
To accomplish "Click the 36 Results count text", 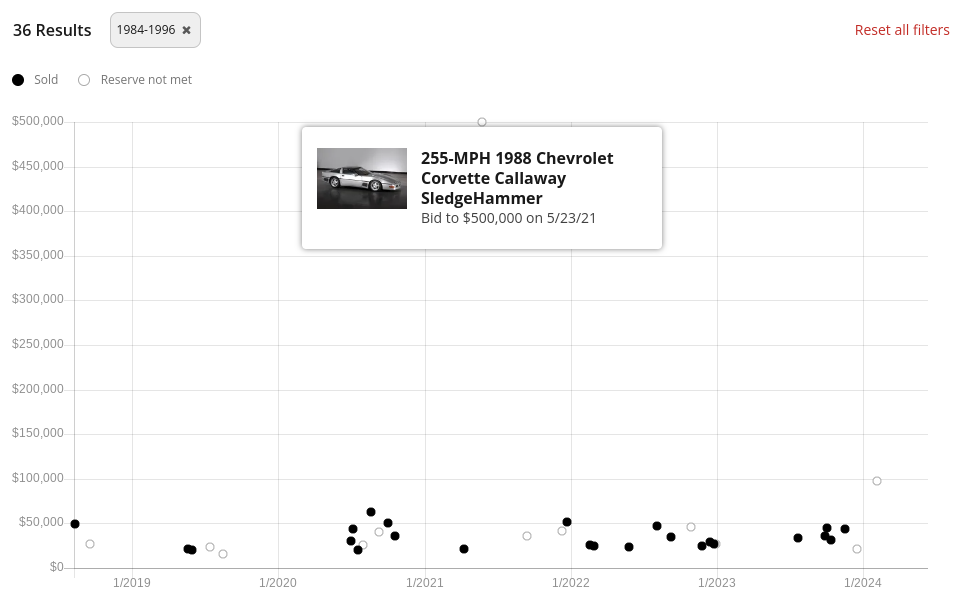I will (52, 30).
